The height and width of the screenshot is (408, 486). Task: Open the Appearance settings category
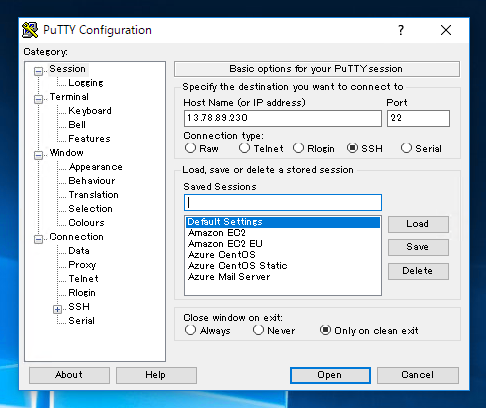96,167
